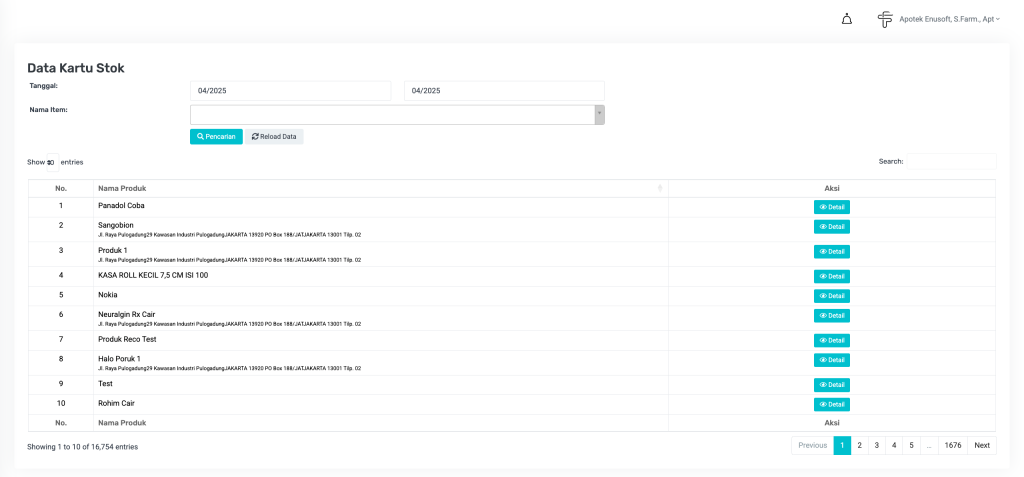View Detail for Halo Poruk 1

coord(831,360)
